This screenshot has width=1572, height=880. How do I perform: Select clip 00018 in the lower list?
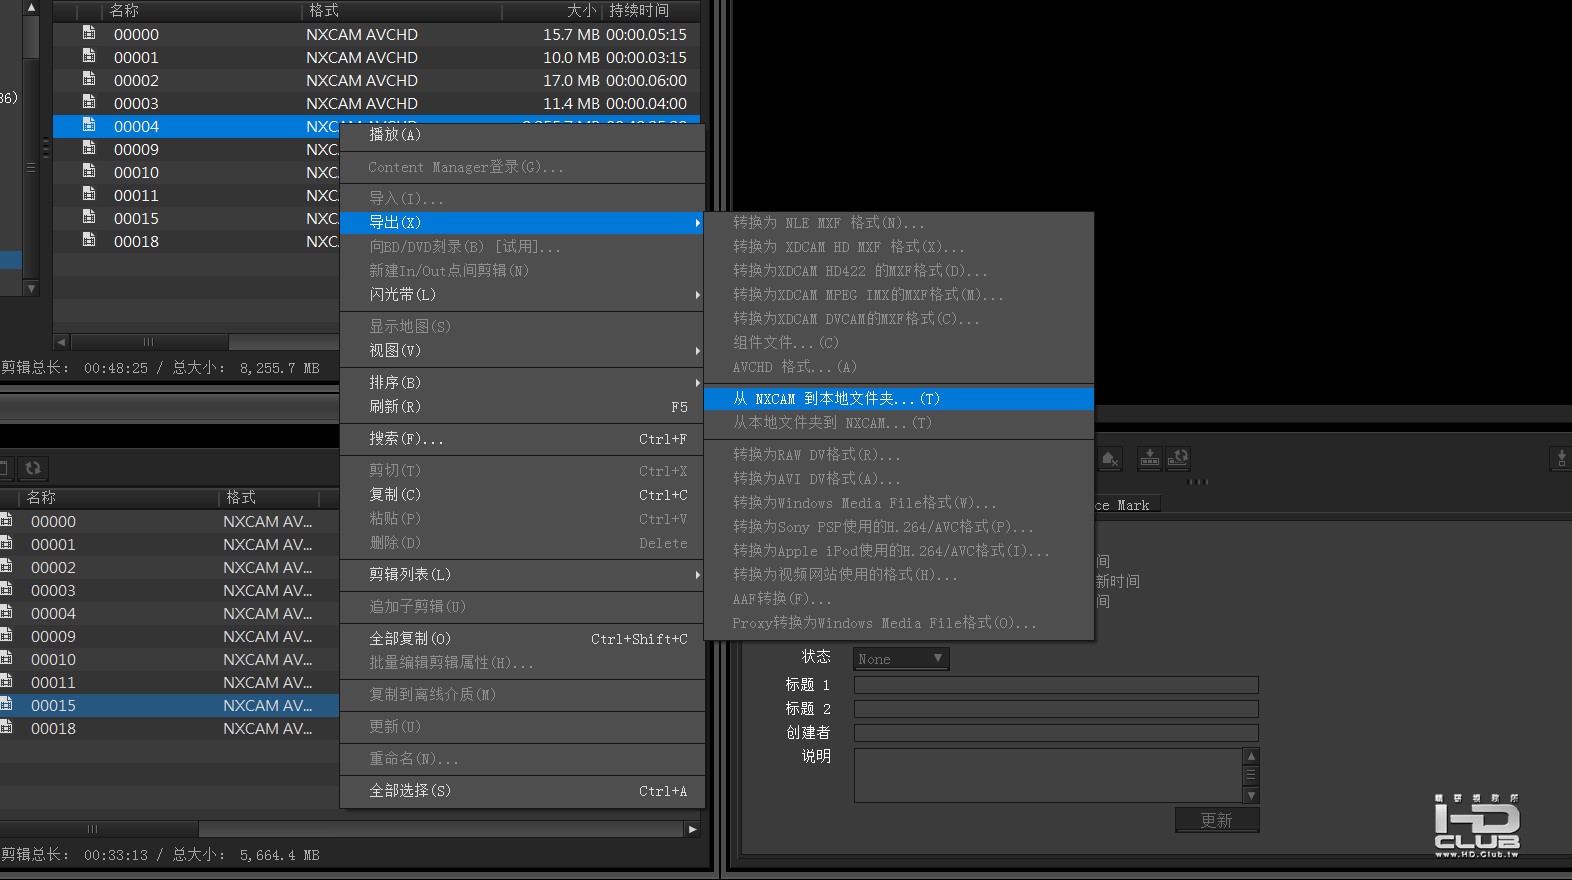click(170, 728)
